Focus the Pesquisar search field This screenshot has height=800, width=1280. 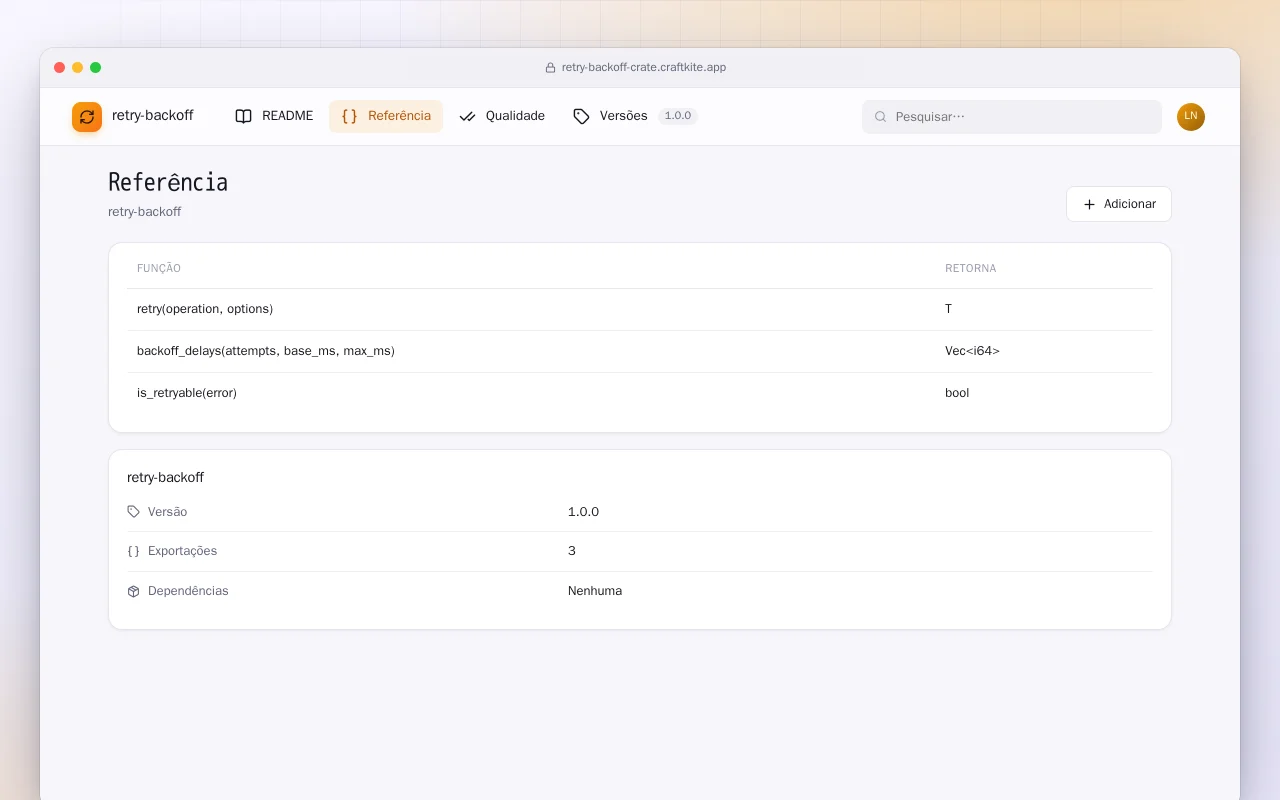1012,117
